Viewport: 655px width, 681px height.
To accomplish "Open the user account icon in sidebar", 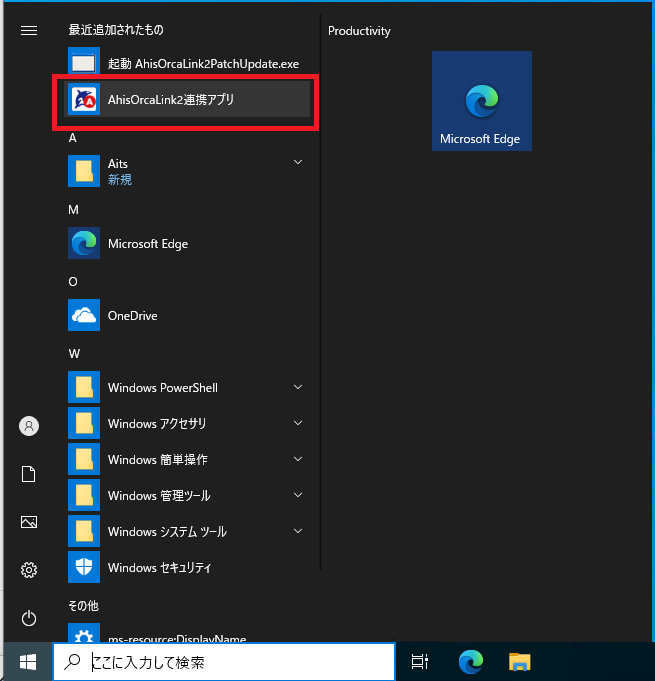I will 29,426.
